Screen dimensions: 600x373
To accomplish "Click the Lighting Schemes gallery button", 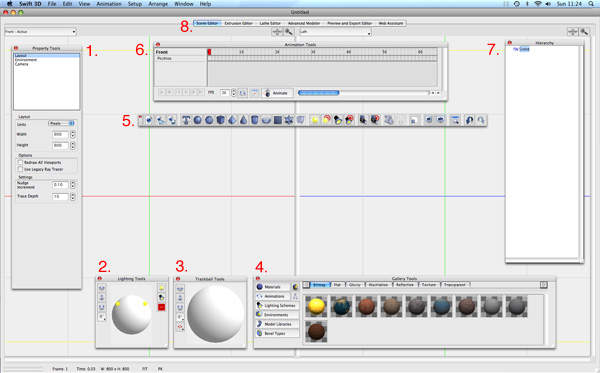I will tap(277, 305).
